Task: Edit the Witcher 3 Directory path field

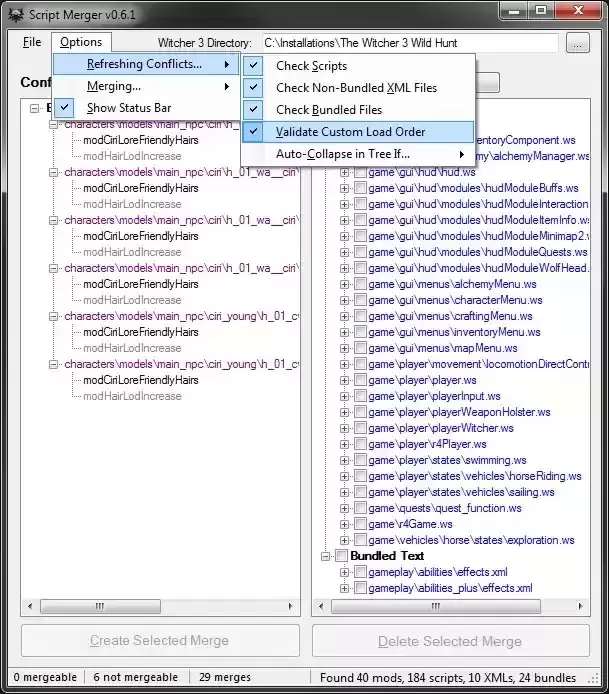Action: coord(410,43)
